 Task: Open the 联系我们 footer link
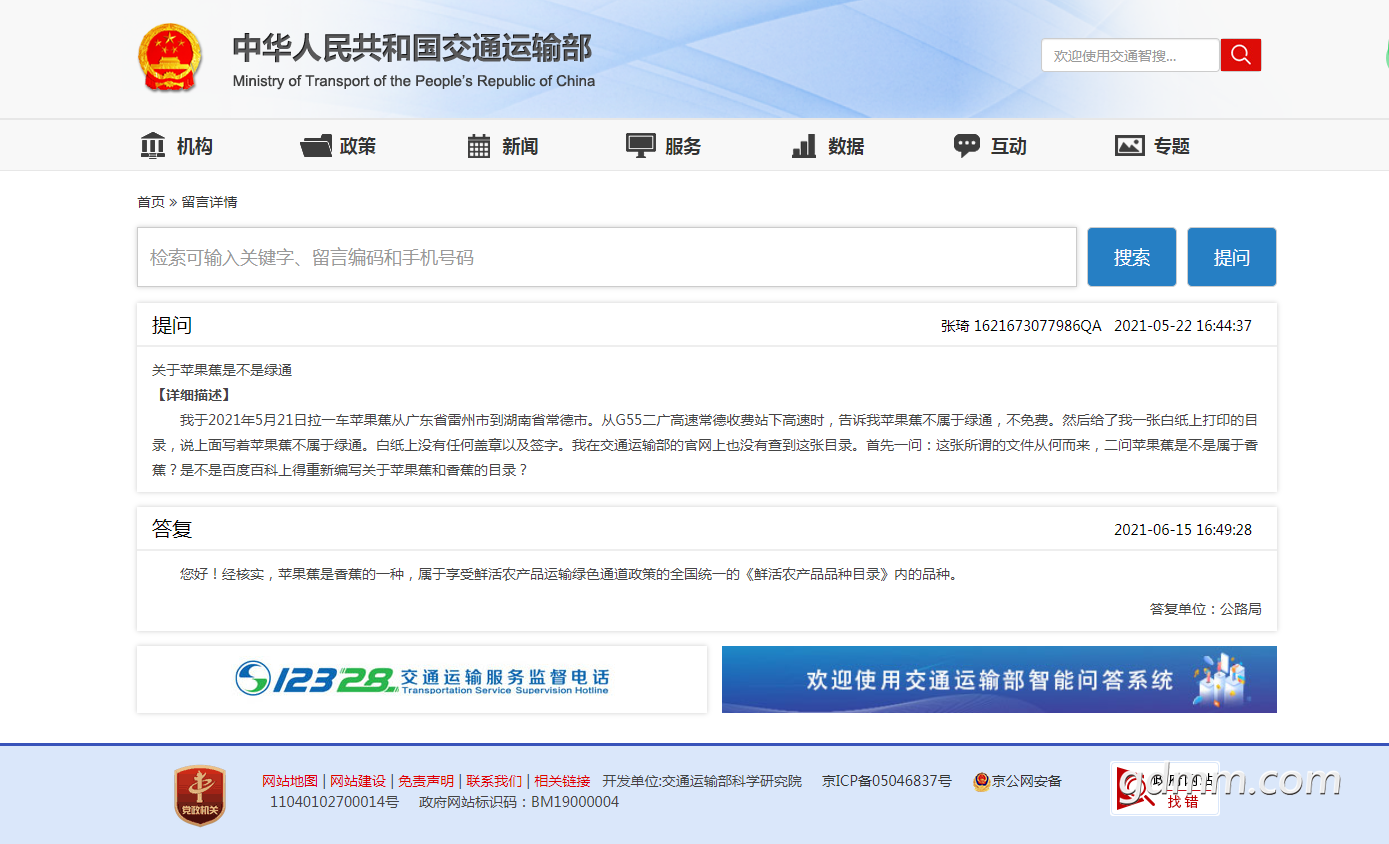(494, 781)
